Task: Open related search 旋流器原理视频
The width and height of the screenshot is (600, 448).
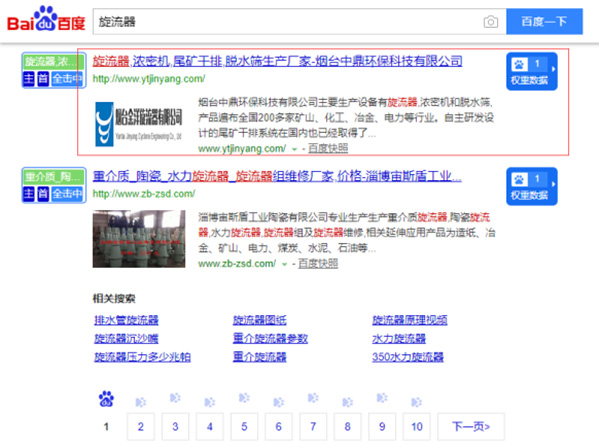Action: (x=410, y=320)
